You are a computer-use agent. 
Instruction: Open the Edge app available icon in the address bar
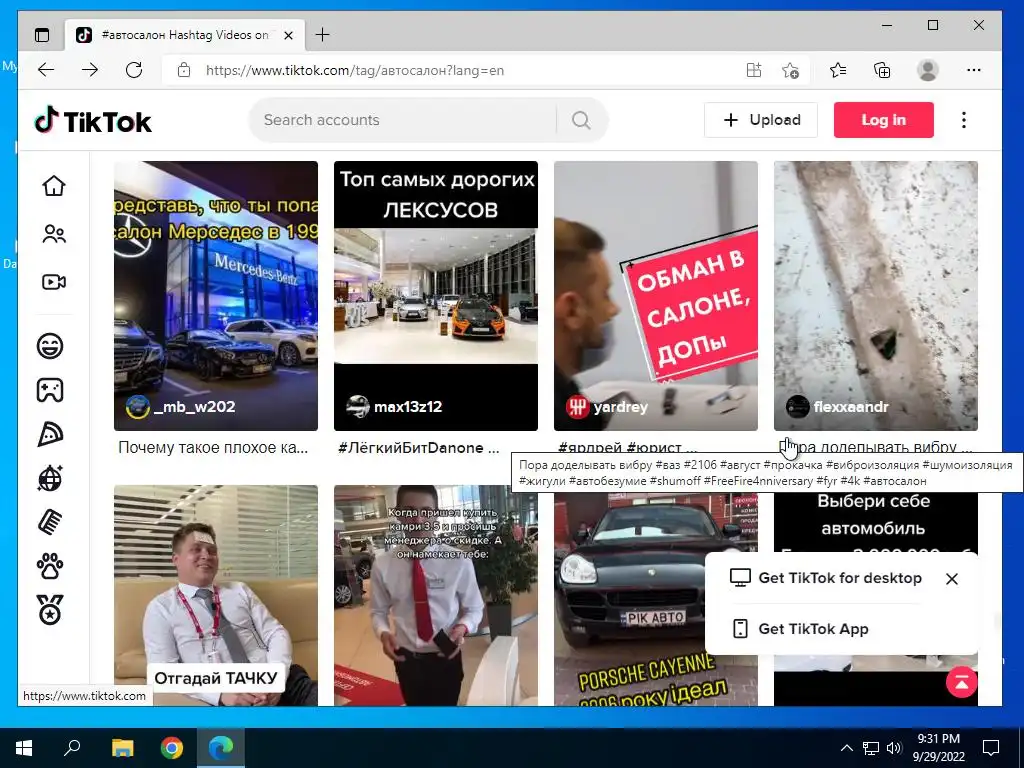tap(754, 70)
